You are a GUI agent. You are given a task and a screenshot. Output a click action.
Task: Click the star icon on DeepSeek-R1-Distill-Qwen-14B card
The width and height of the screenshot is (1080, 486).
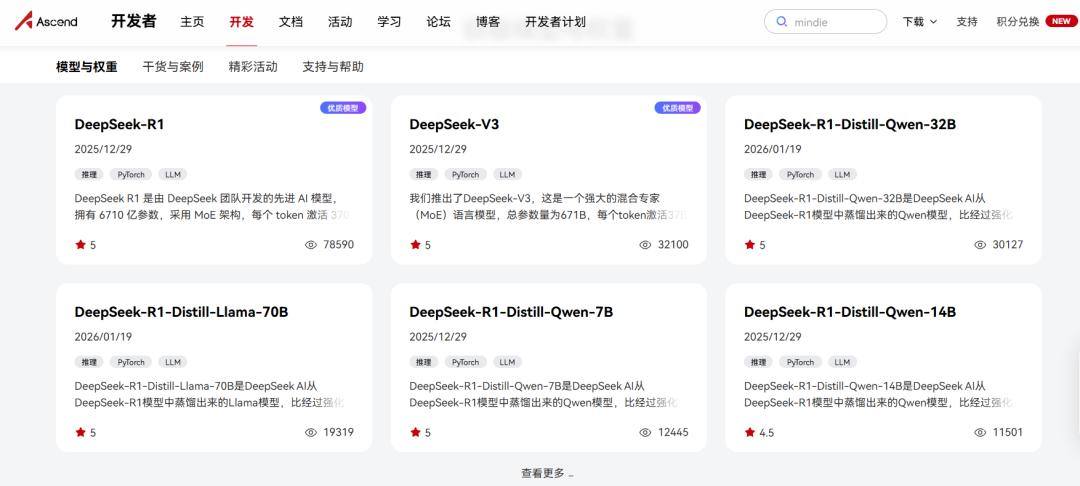click(749, 433)
